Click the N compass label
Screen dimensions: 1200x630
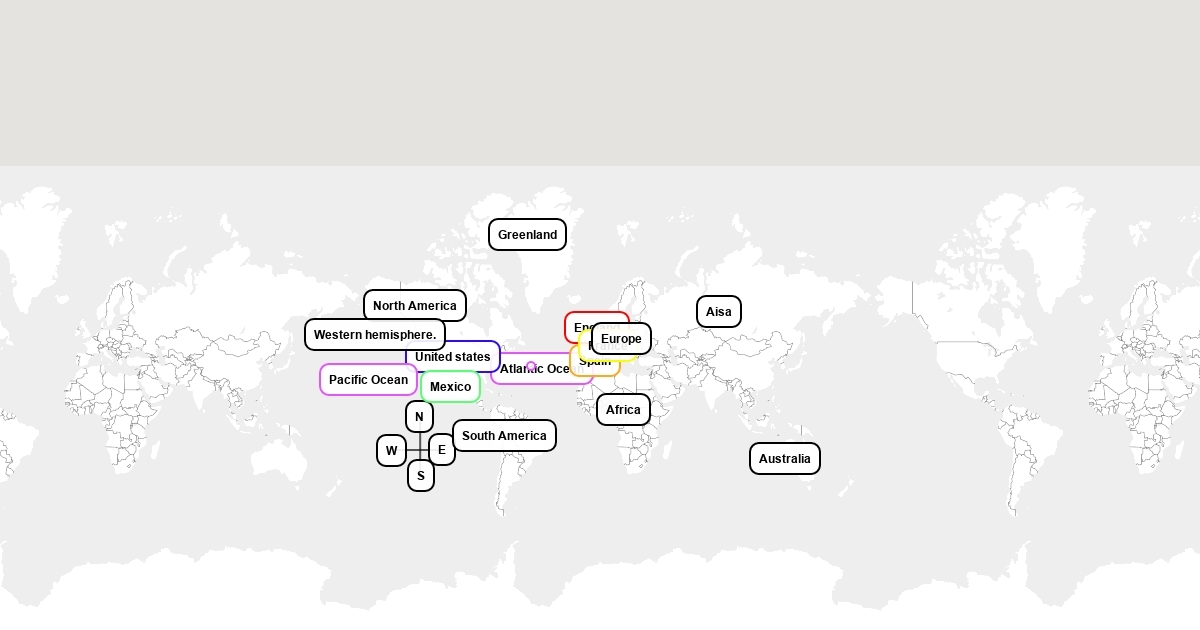point(420,417)
